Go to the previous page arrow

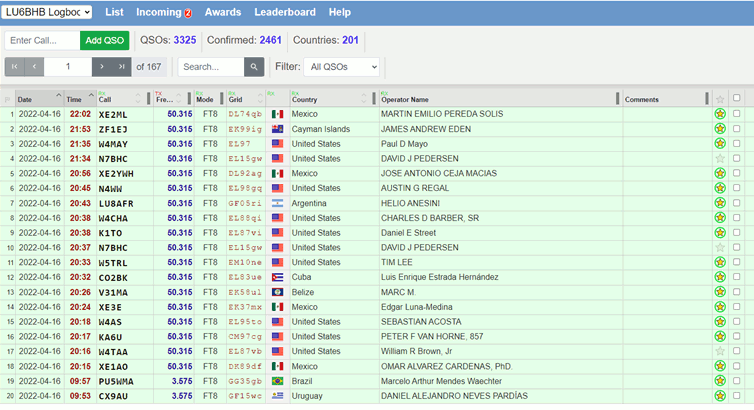coord(36,67)
